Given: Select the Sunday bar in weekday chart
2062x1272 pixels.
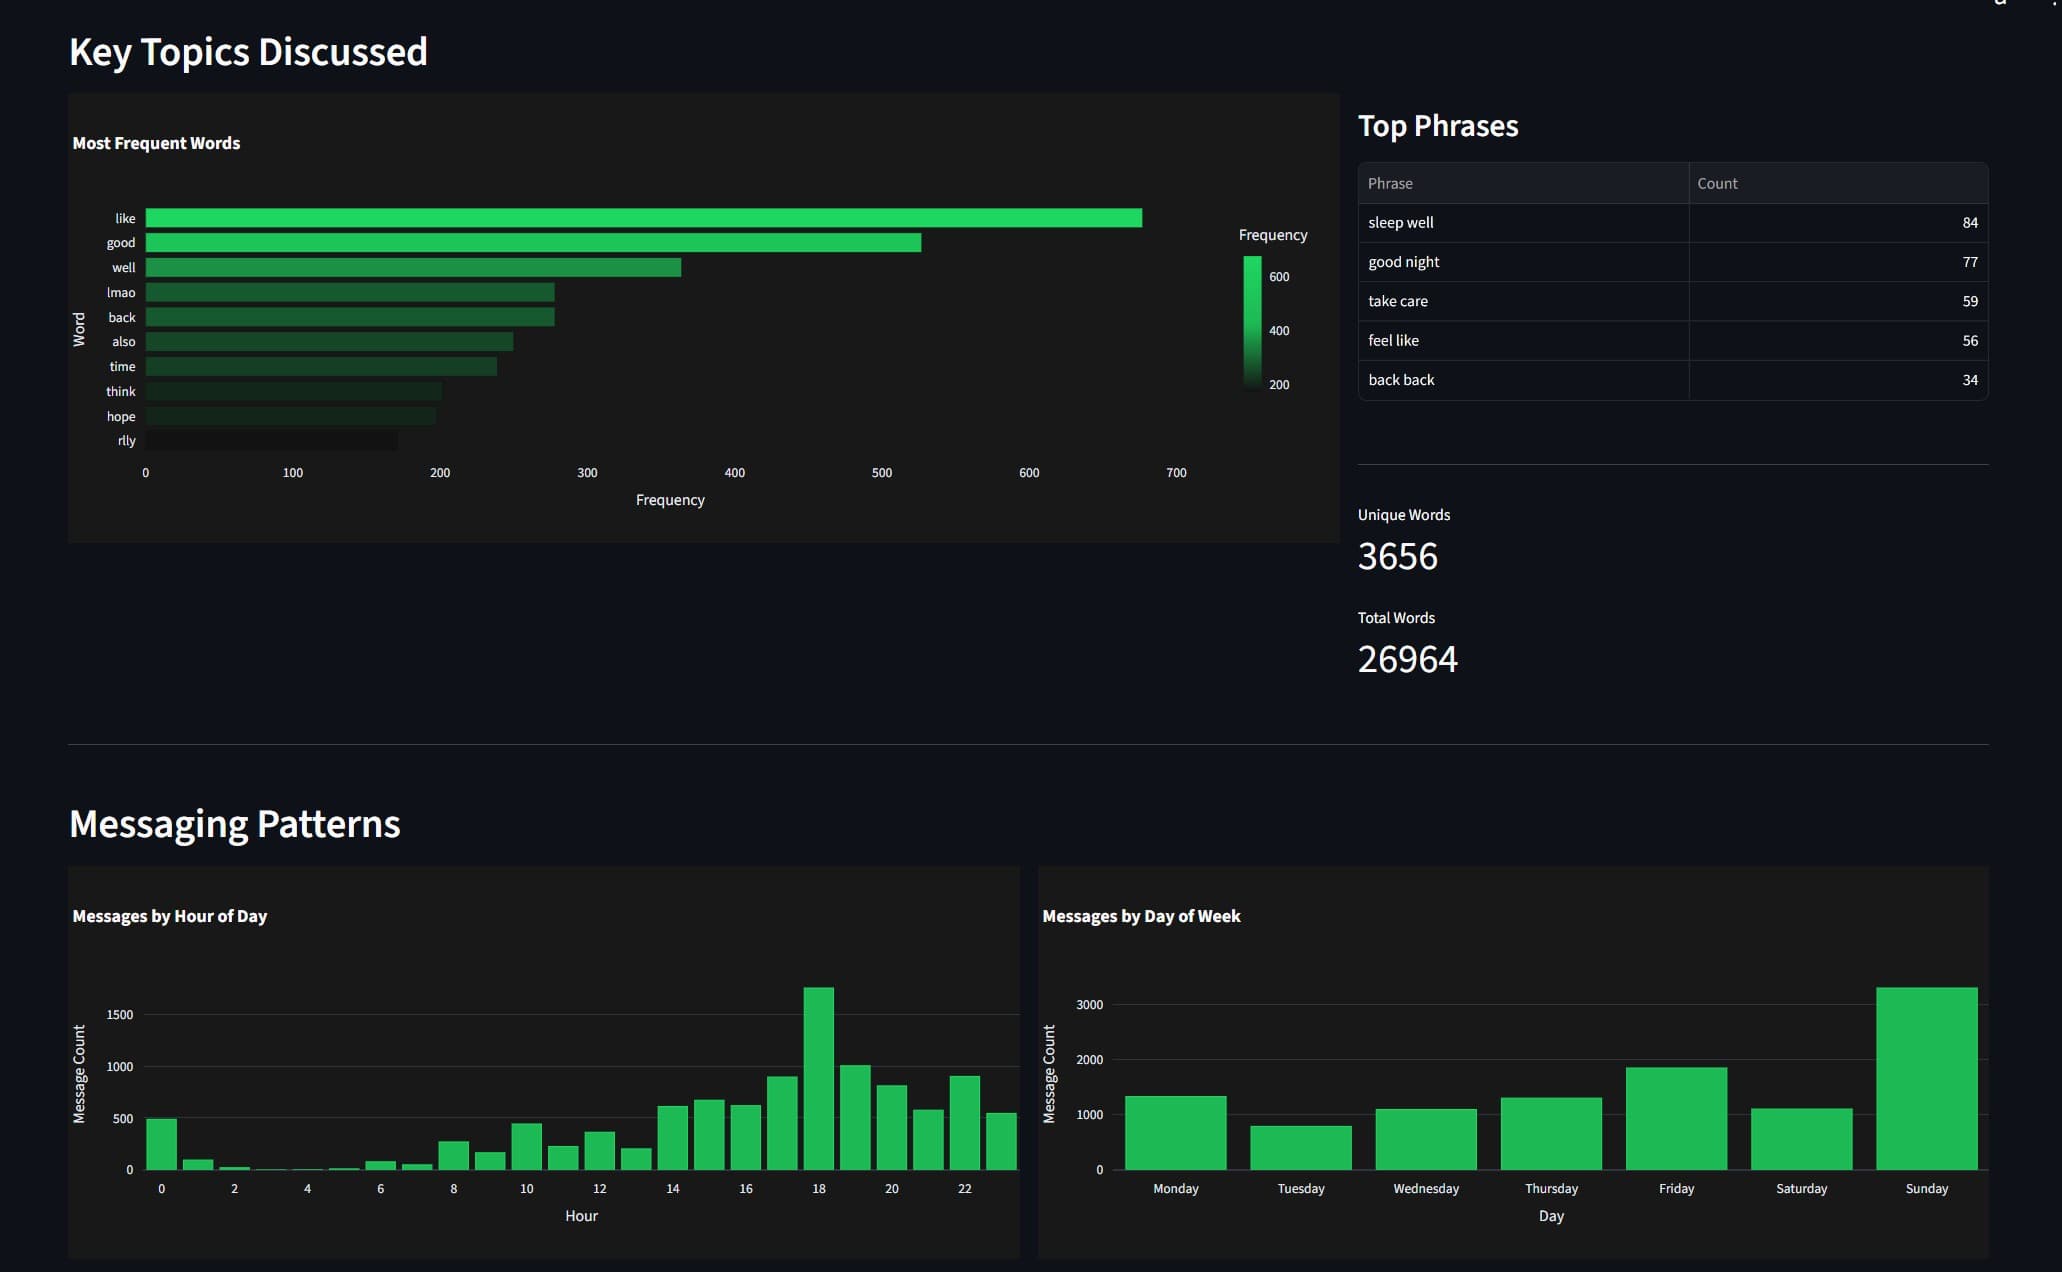Looking at the screenshot, I should (x=1926, y=1078).
